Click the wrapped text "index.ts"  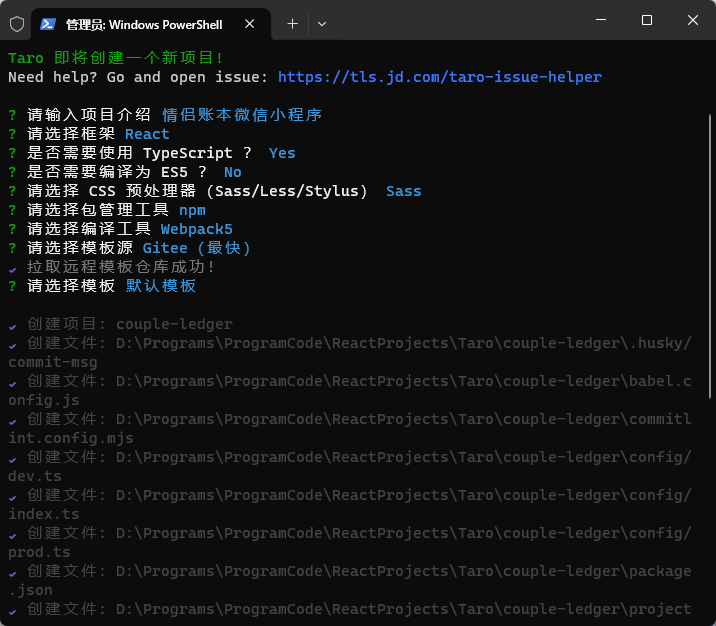click(44, 514)
